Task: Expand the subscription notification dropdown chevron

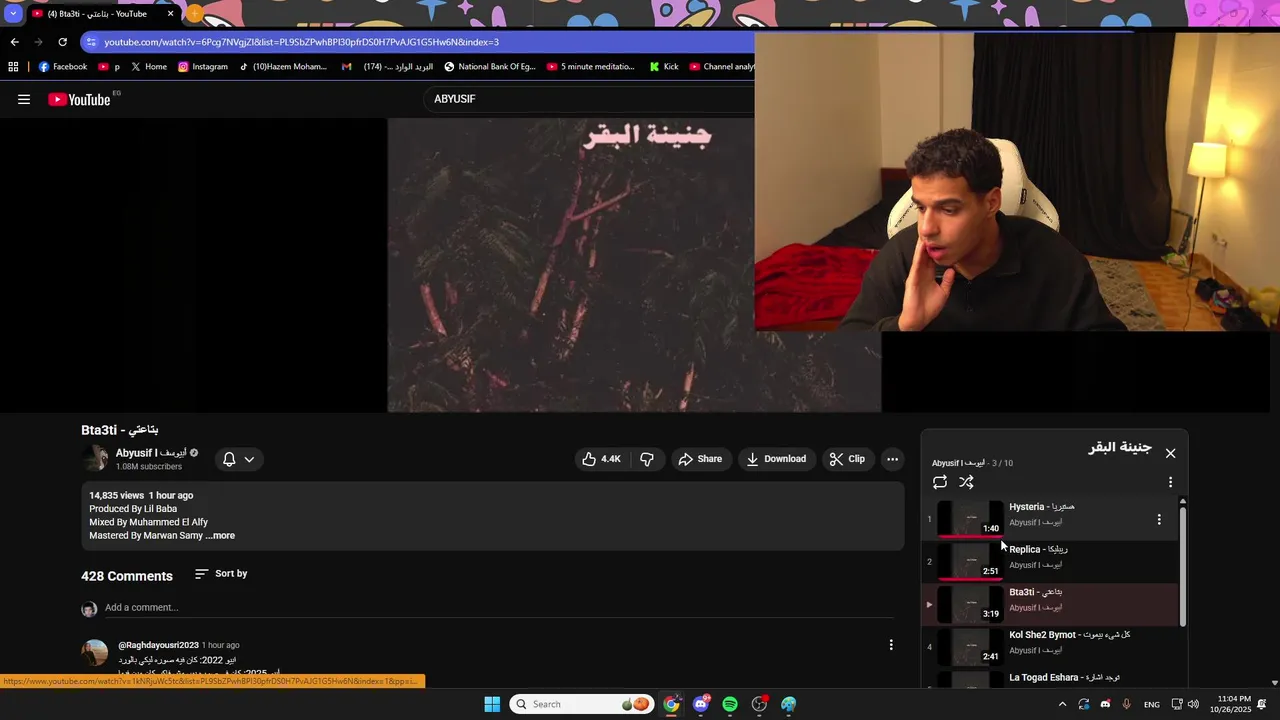Action: click(249, 459)
